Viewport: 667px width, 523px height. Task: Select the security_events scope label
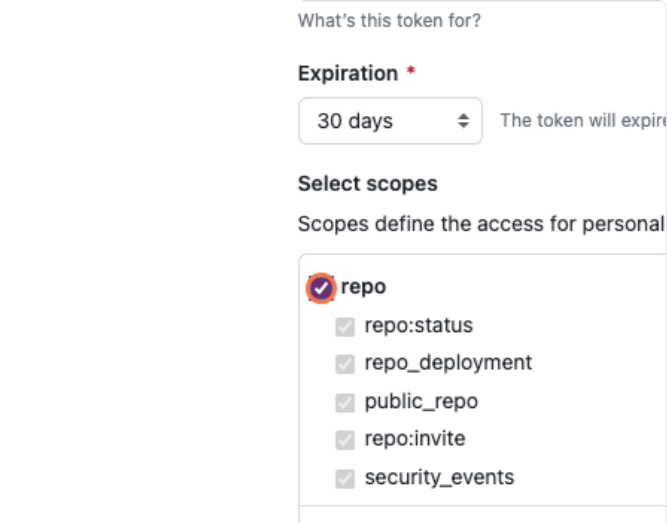tap(439, 478)
